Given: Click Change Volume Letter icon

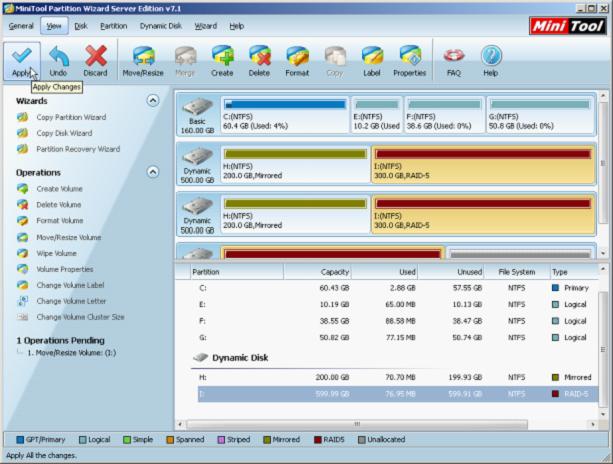Looking at the screenshot, I should click(x=23, y=301).
